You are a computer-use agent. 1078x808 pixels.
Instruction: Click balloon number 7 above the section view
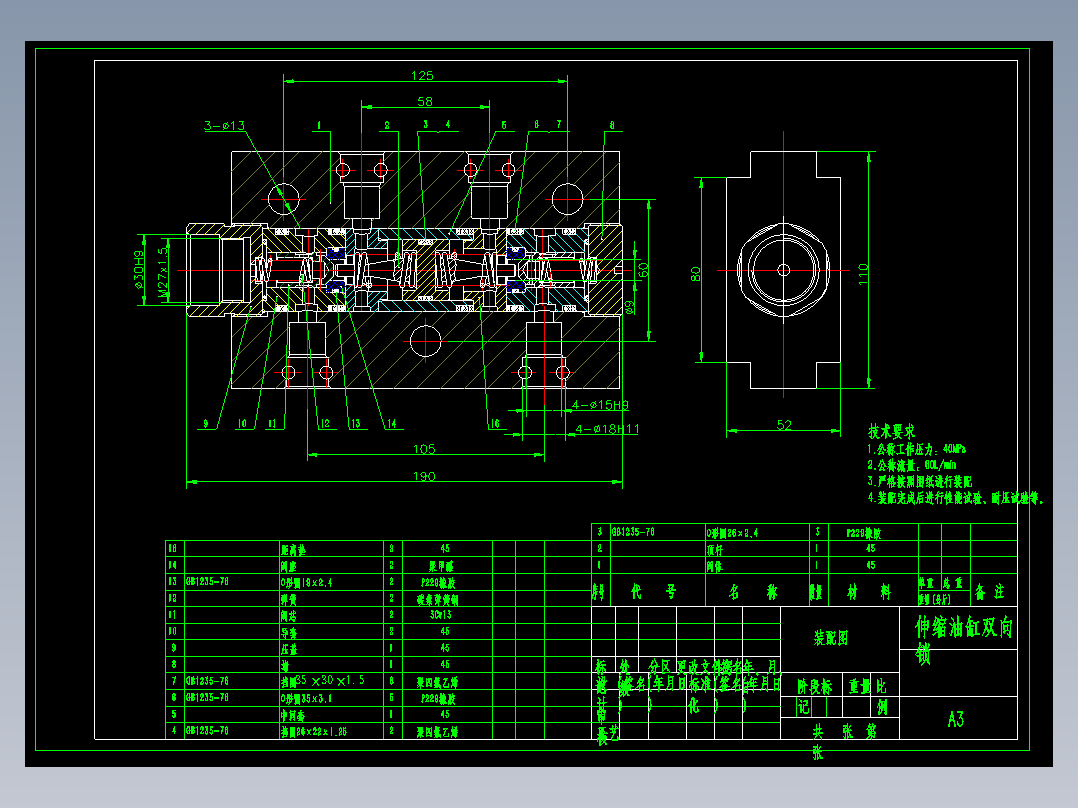click(x=559, y=124)
